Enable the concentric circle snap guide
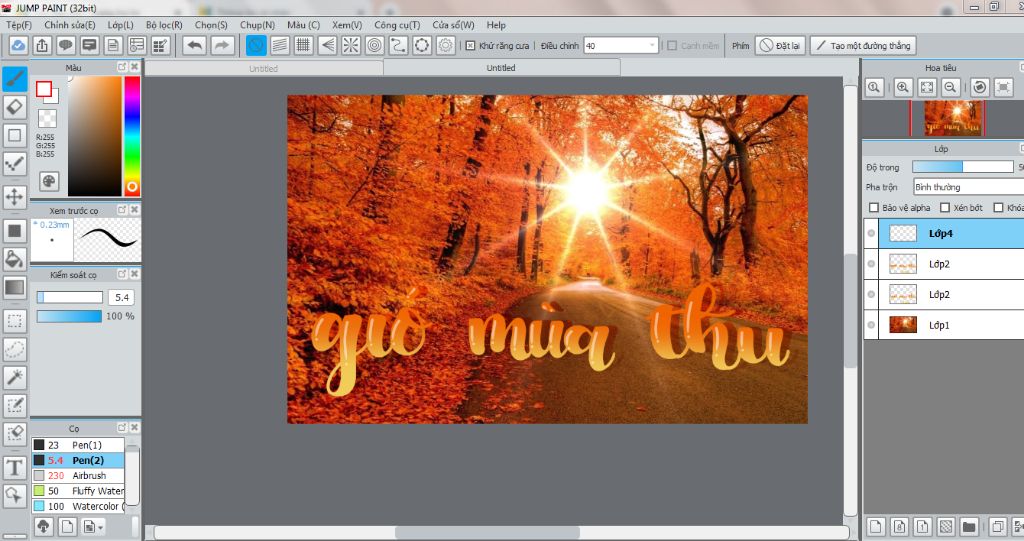 point(374,46)
